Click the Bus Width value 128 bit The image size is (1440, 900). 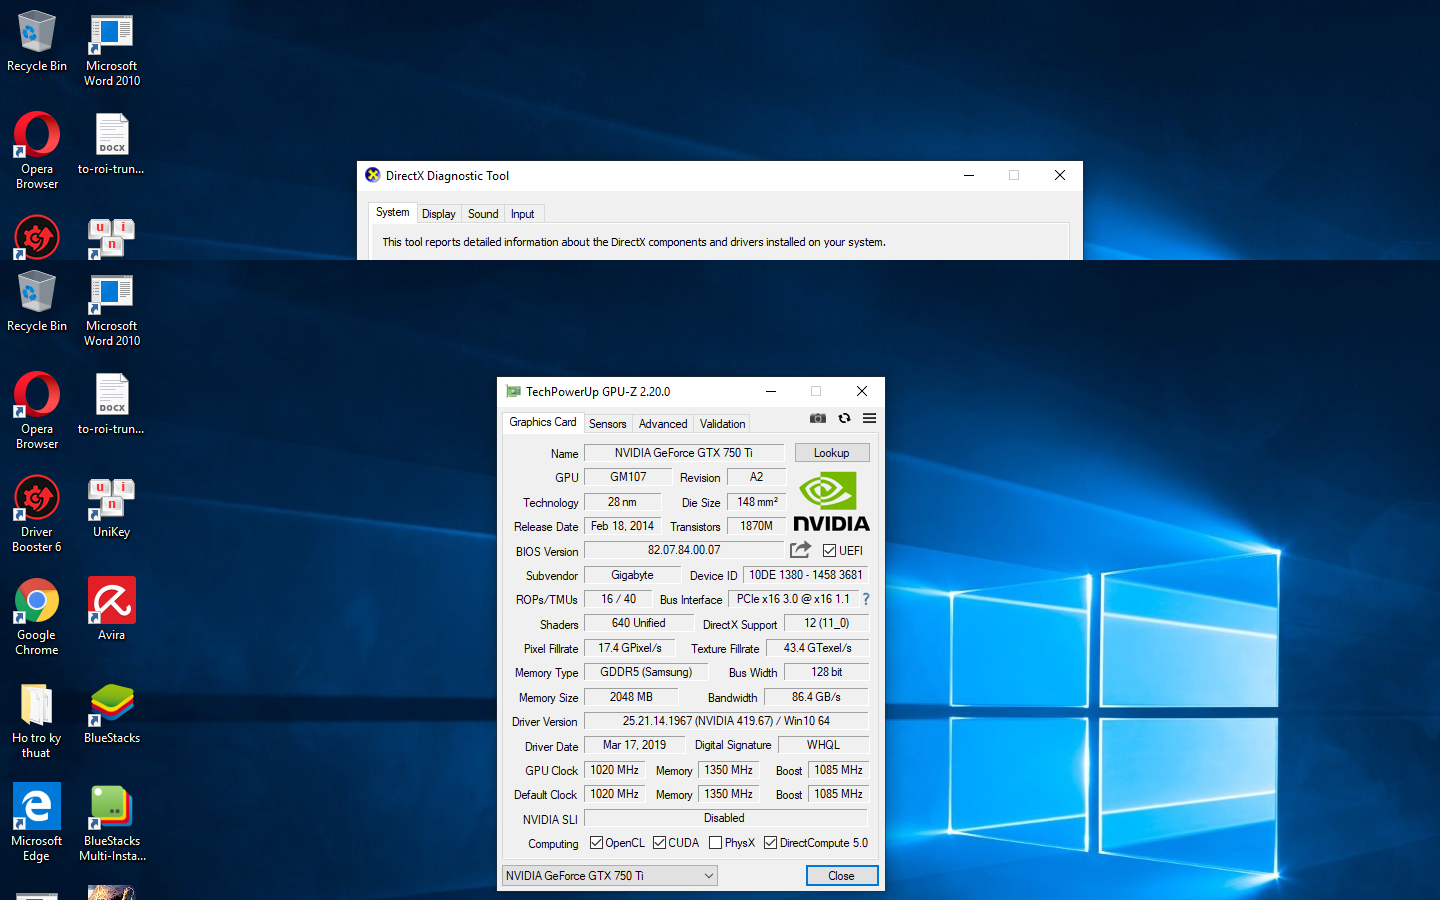[827, 672]
